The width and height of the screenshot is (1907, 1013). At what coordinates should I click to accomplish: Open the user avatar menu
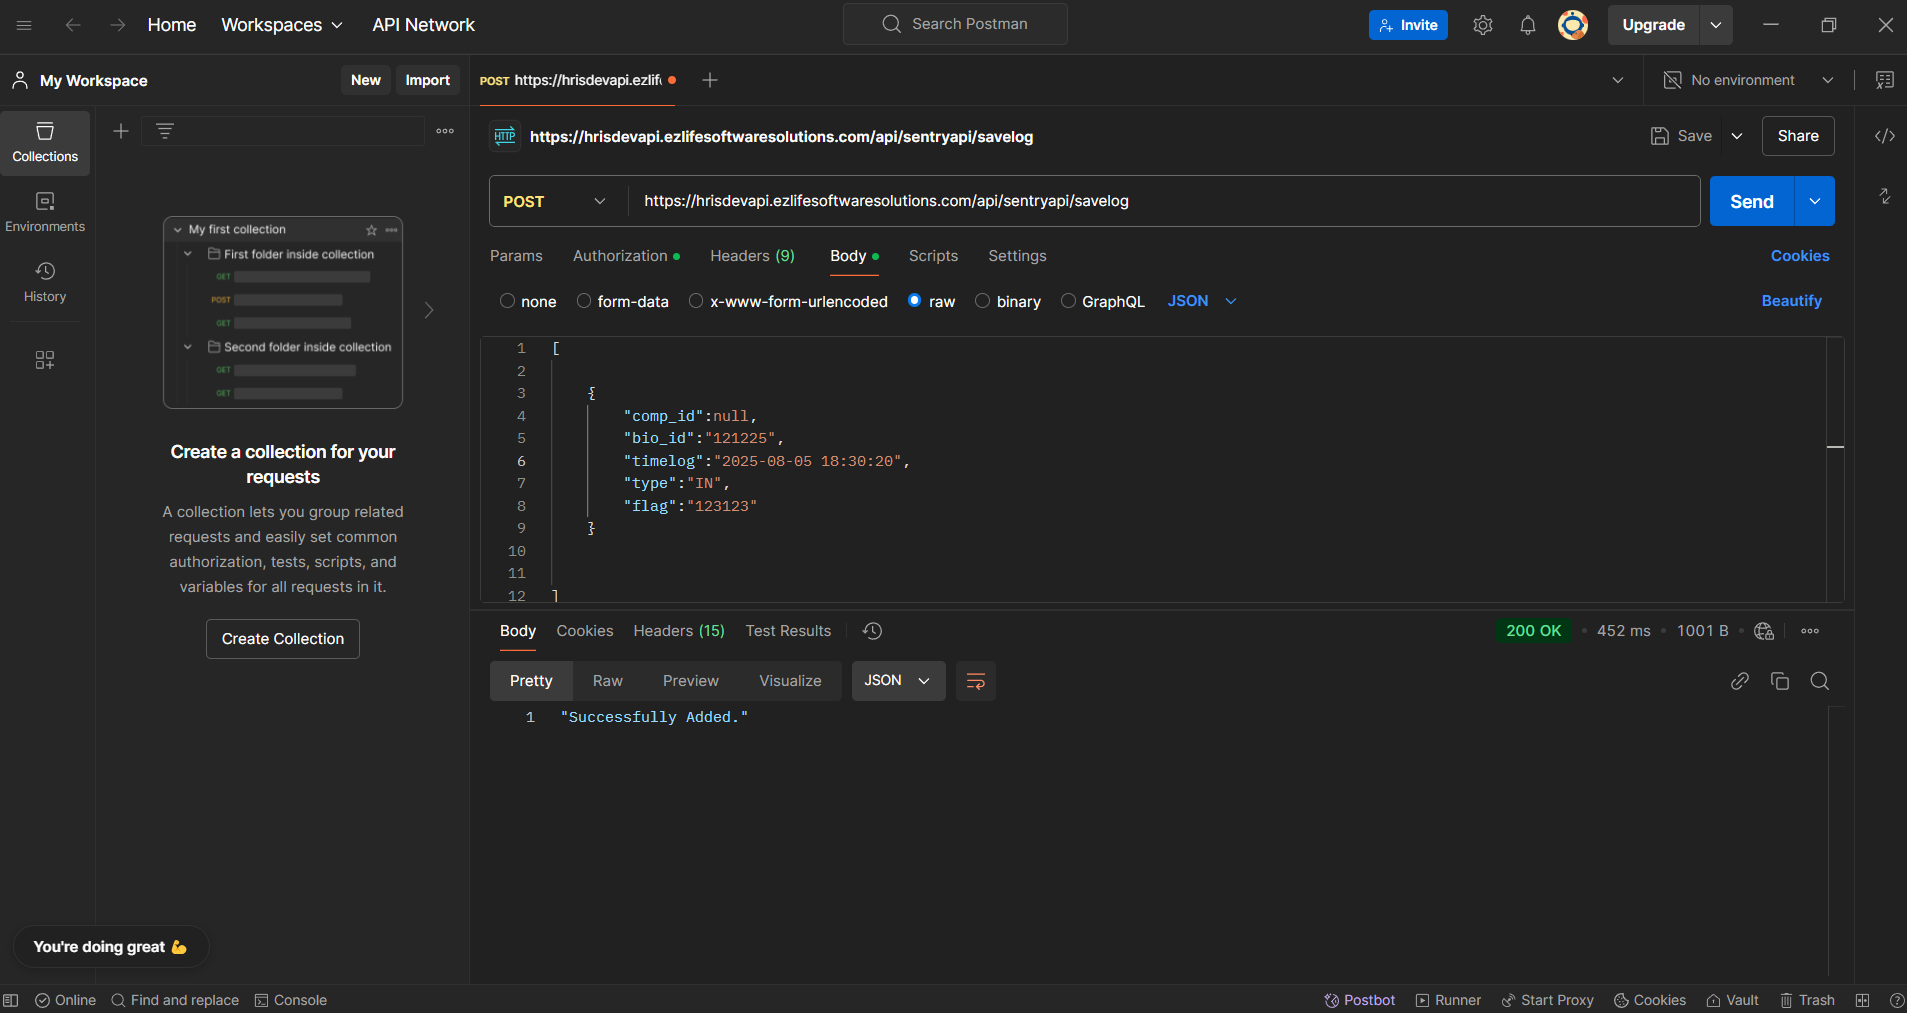tap(1573, 25)
